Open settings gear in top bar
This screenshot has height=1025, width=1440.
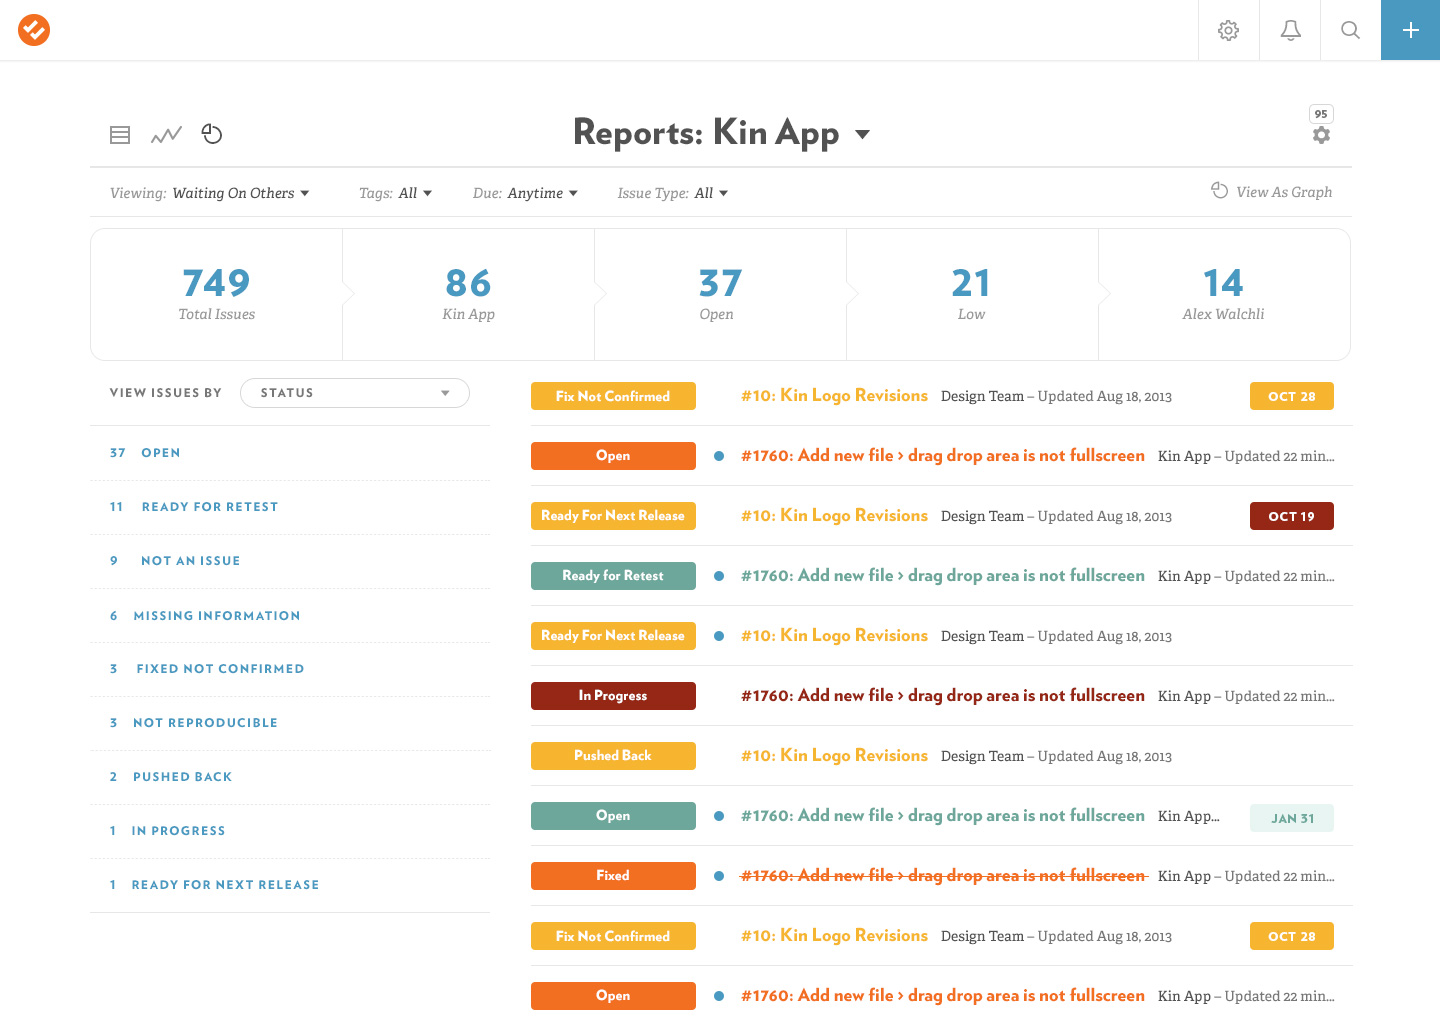click(1228, 30)
